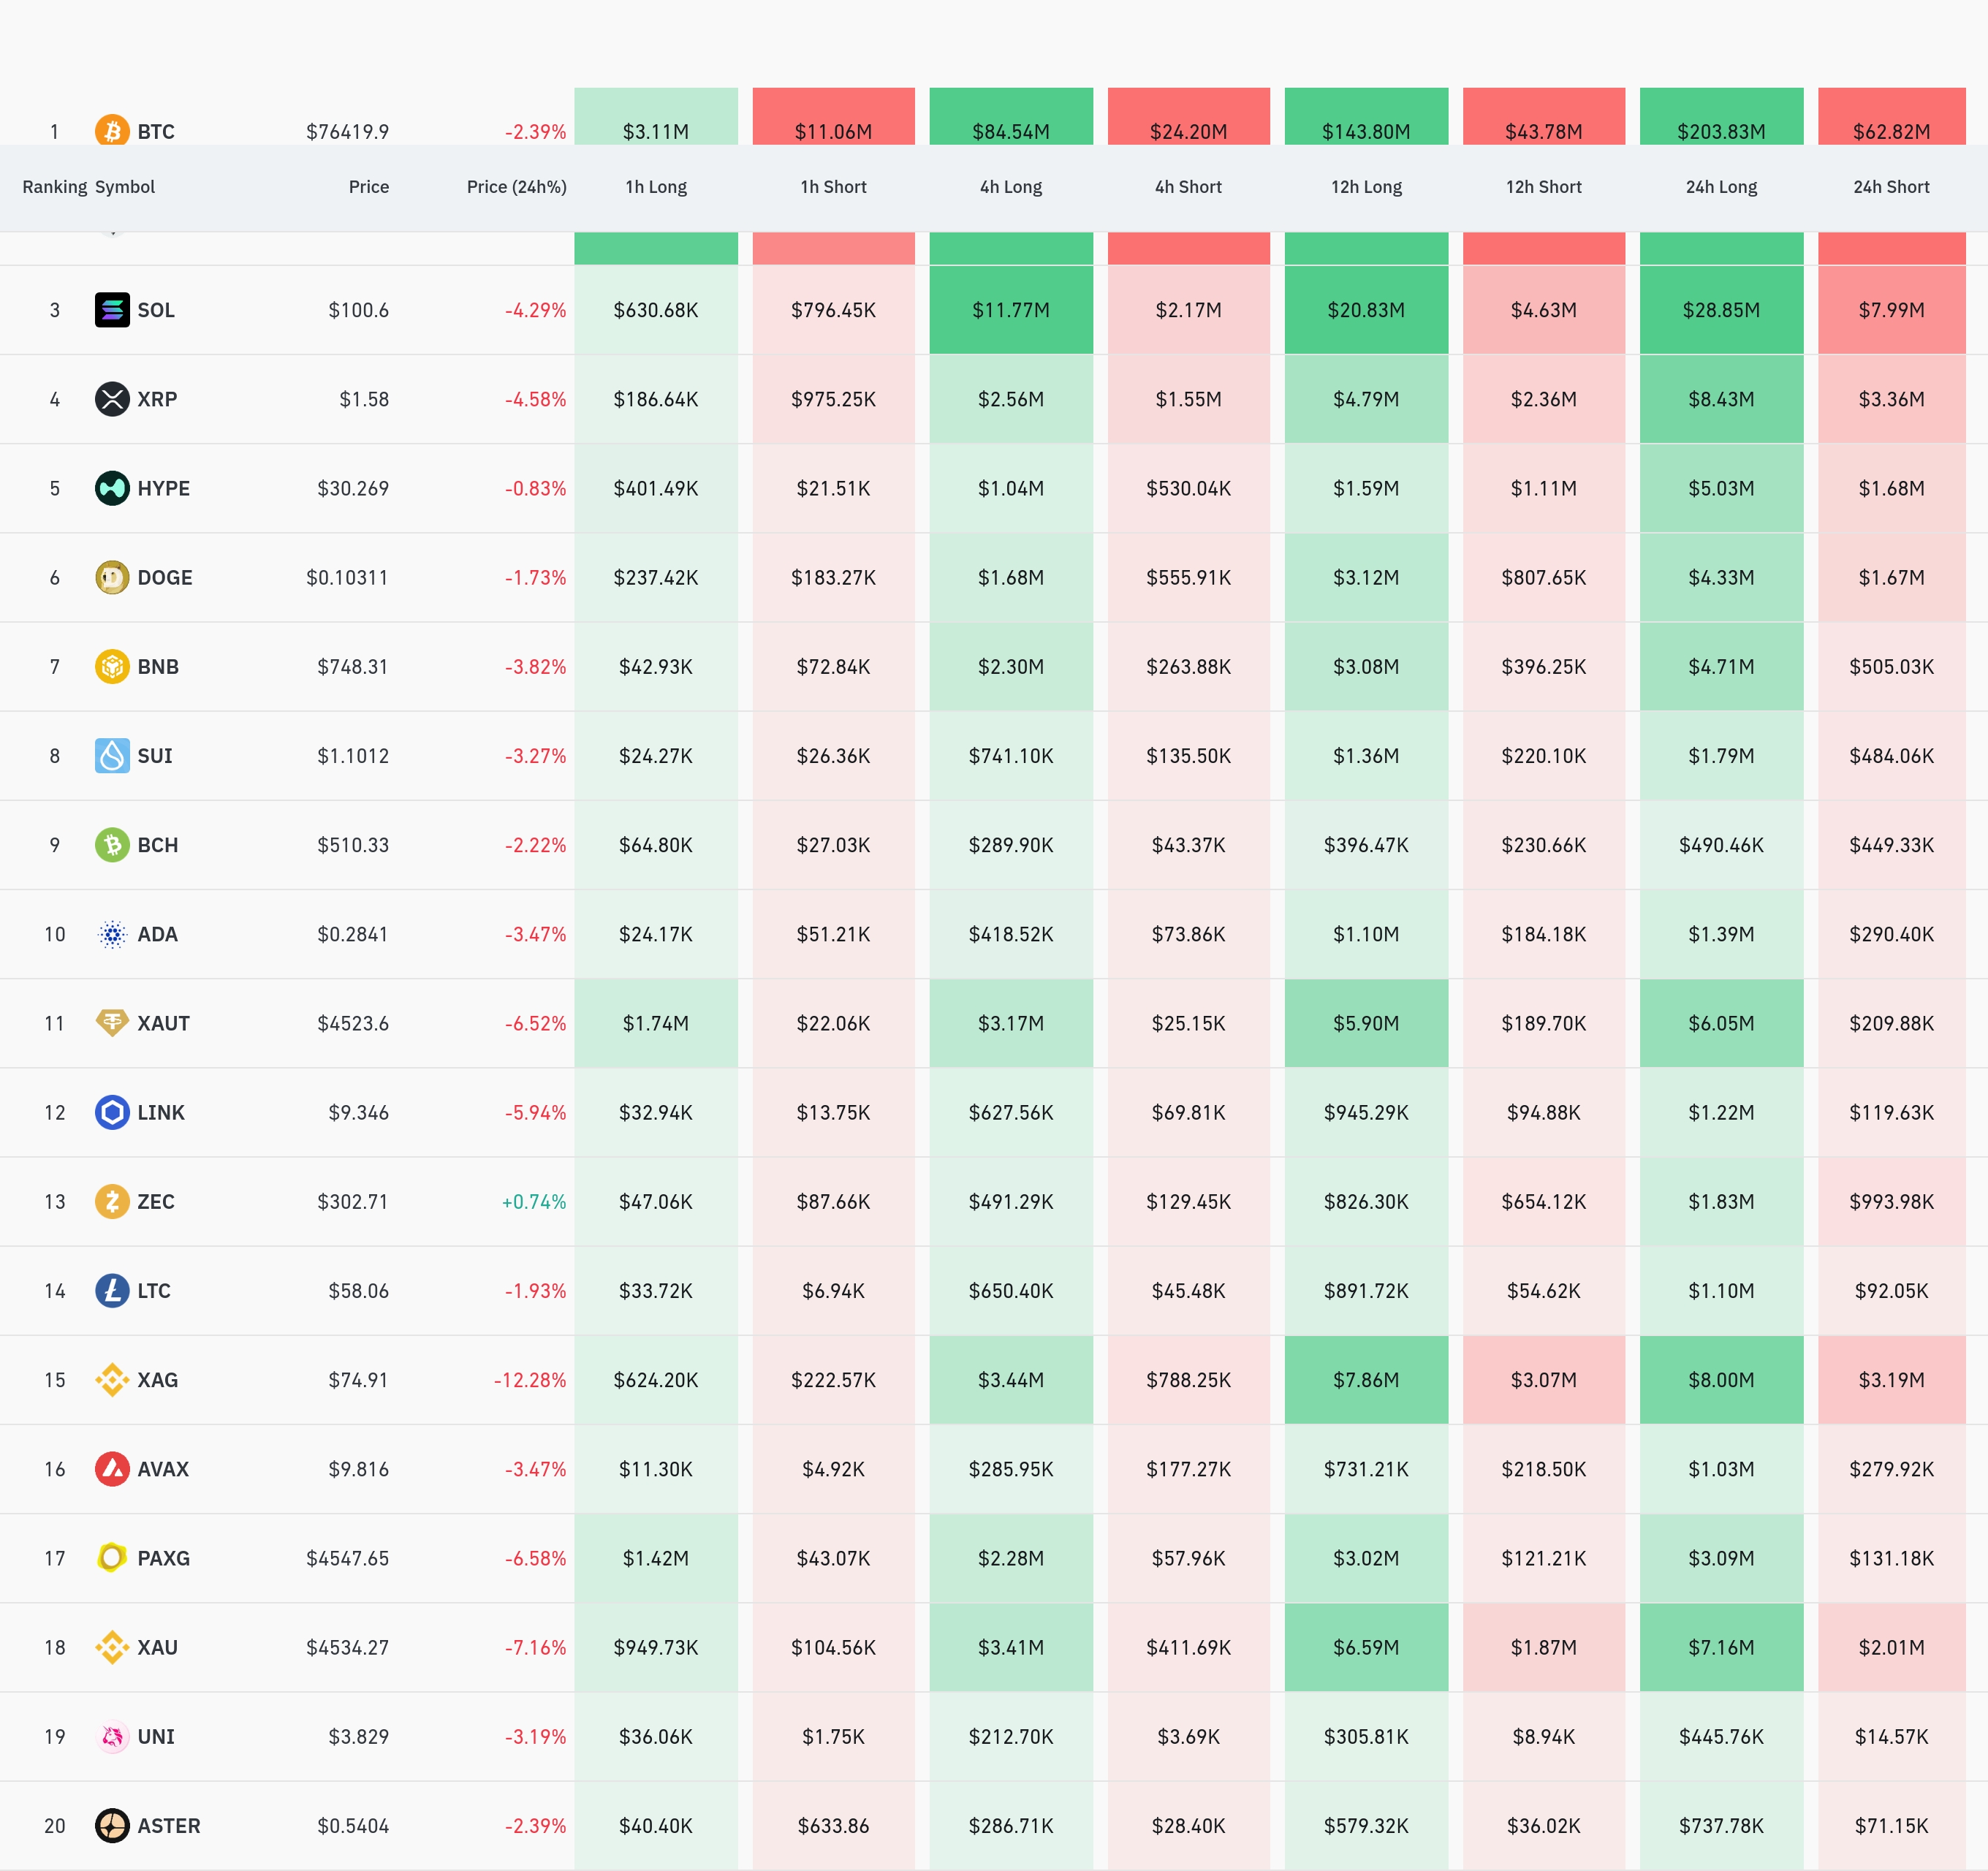
Task: Click the SUI coin icon
Action: (x=112, y=755)
